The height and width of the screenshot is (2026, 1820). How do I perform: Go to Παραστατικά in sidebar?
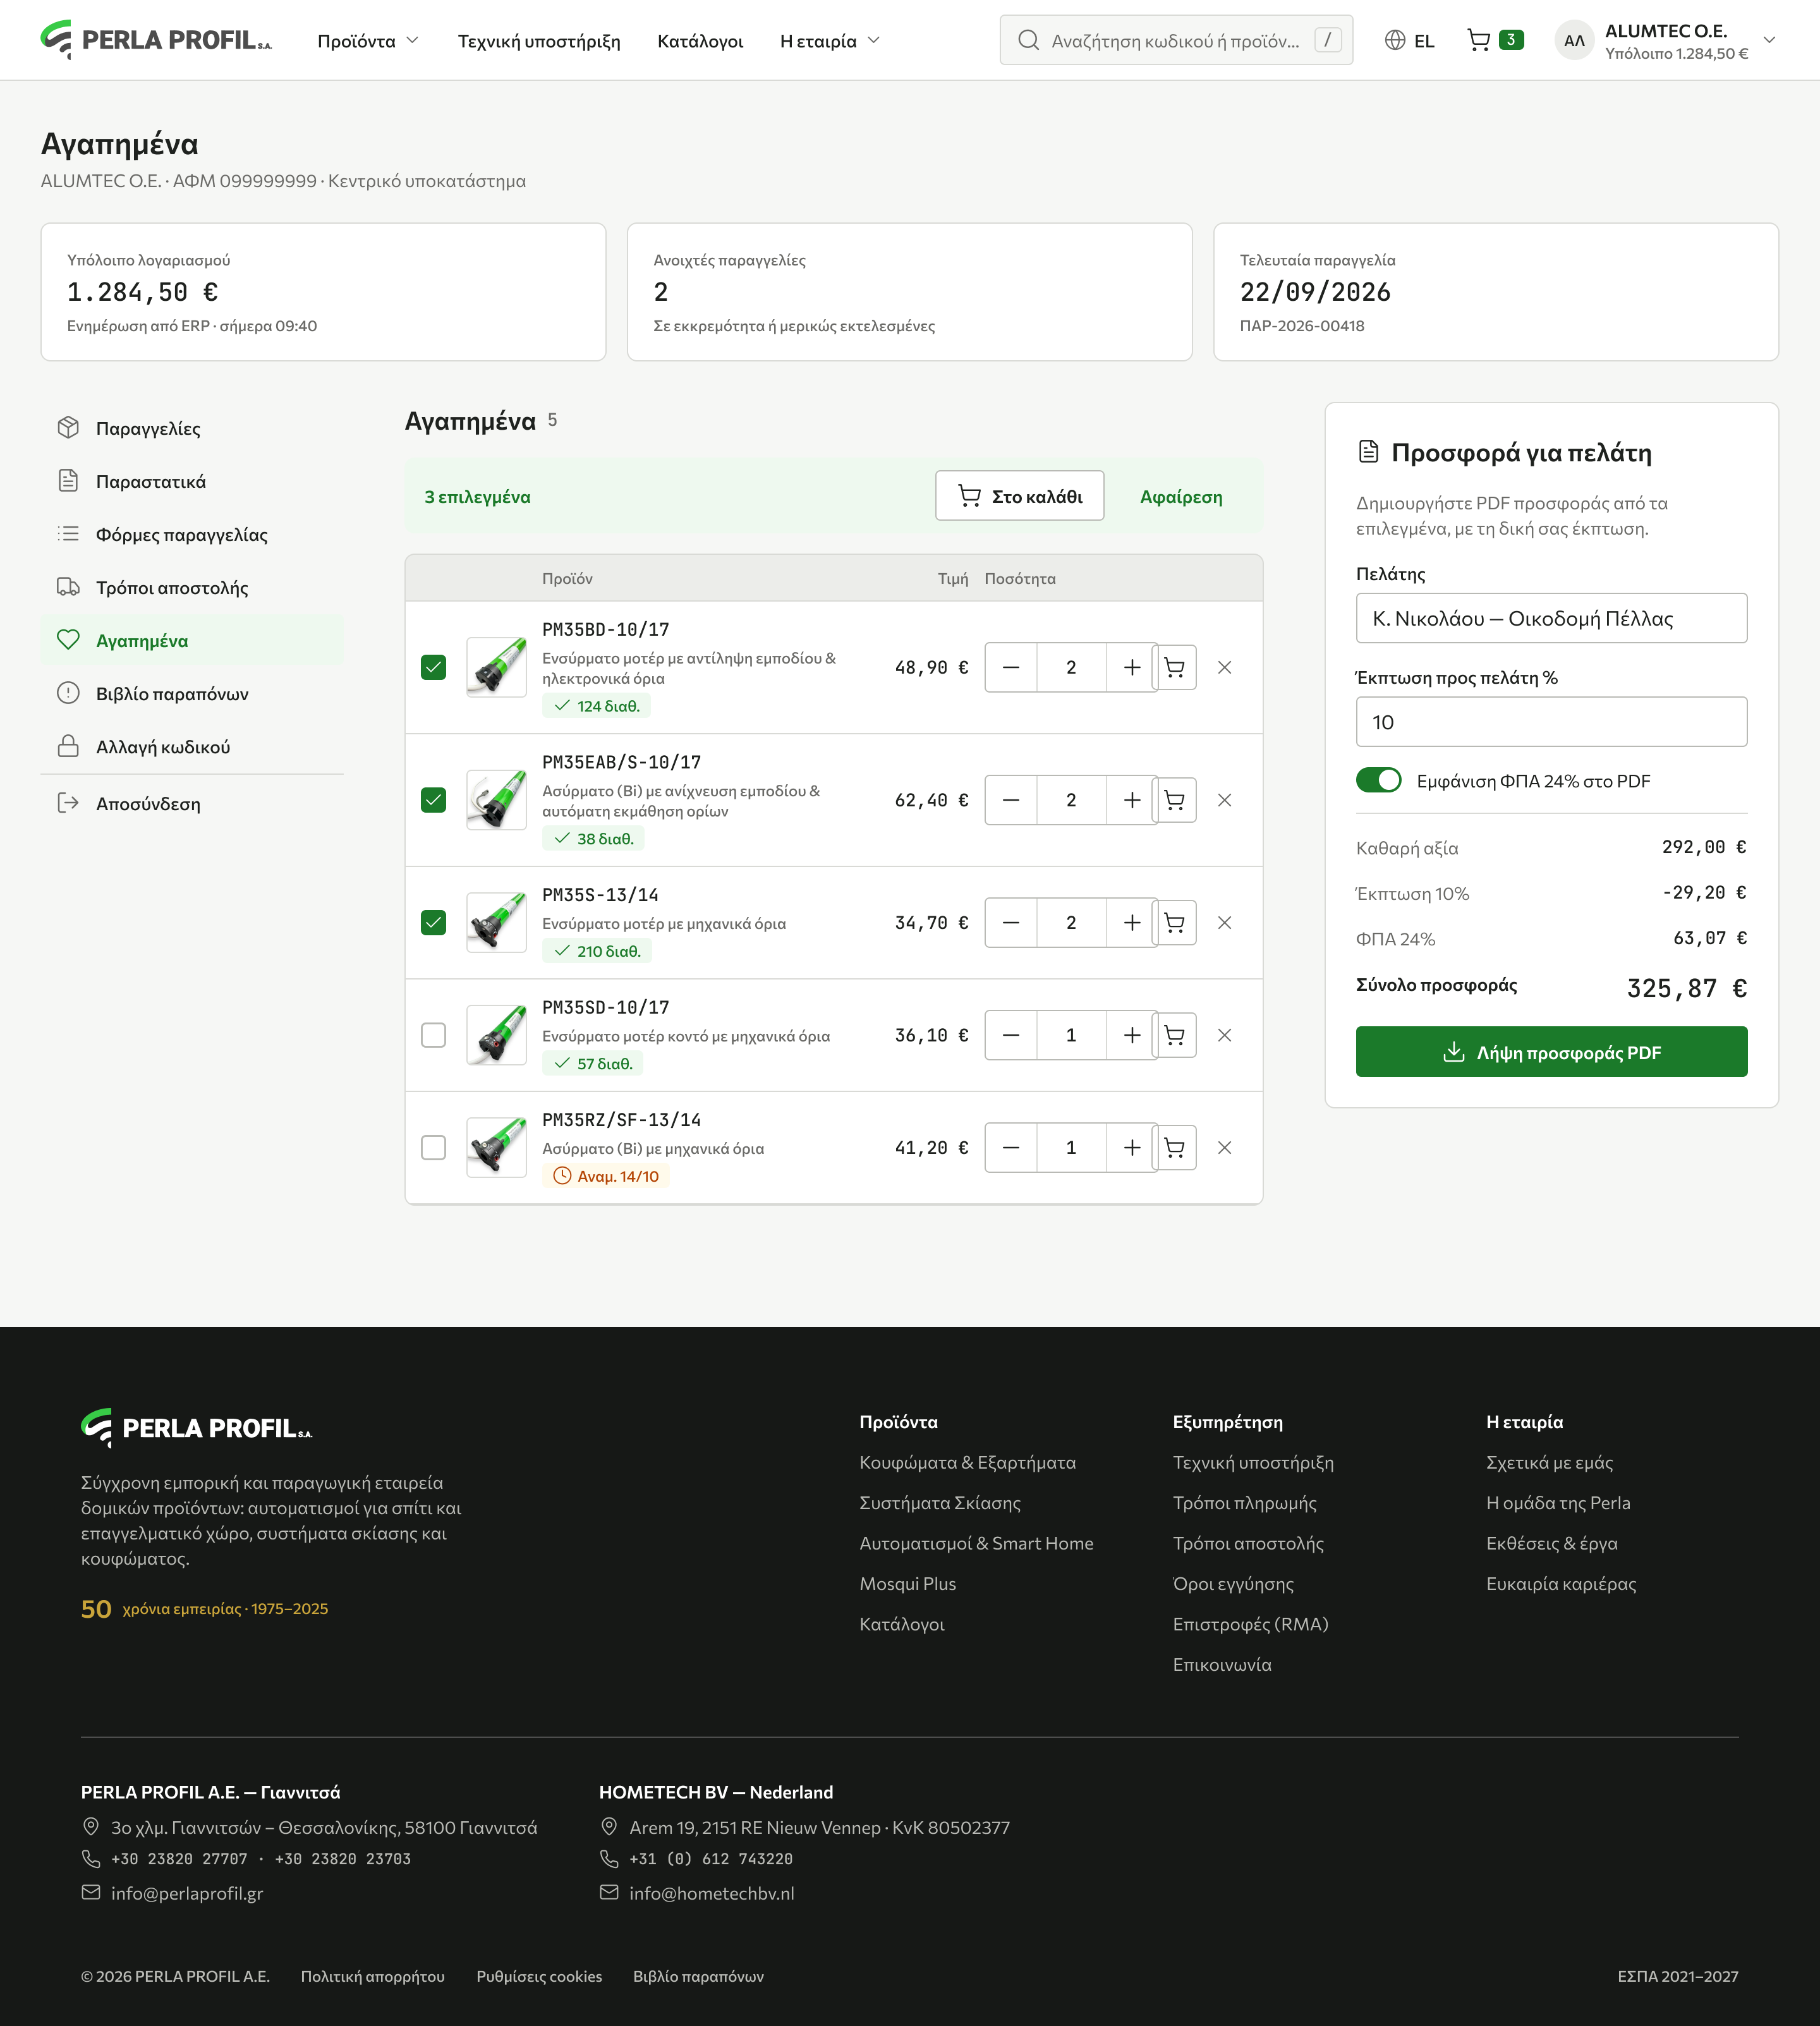point(192,481)
